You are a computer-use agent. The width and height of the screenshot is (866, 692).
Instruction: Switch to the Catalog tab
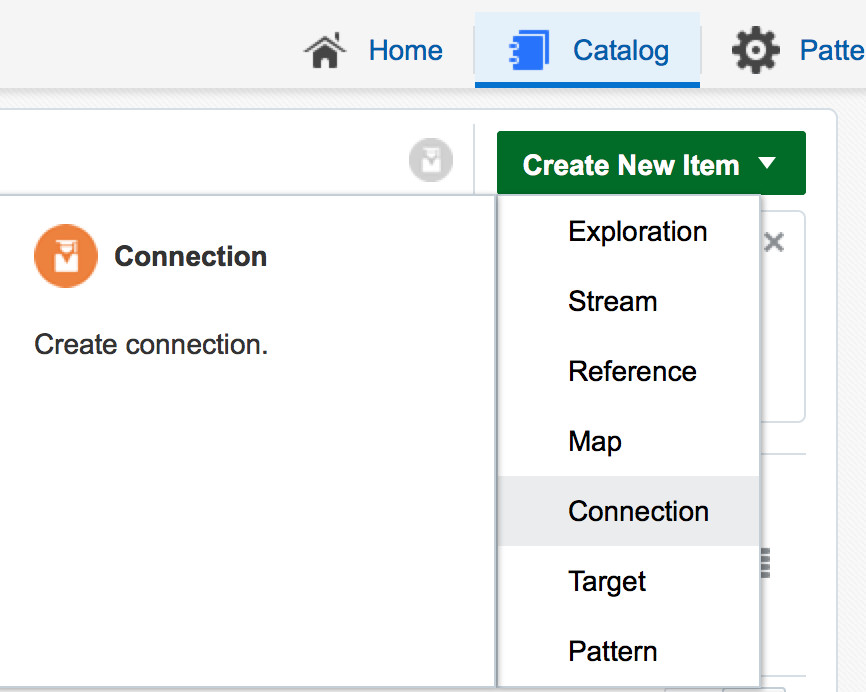click(587, 50)
